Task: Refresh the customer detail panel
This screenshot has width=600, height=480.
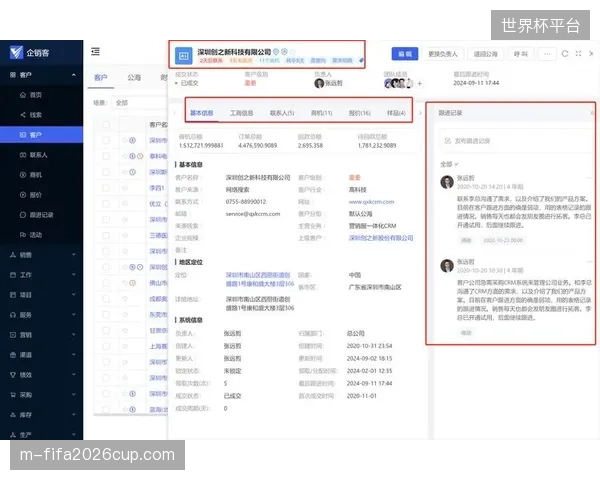Action: [x=565, y=54]
